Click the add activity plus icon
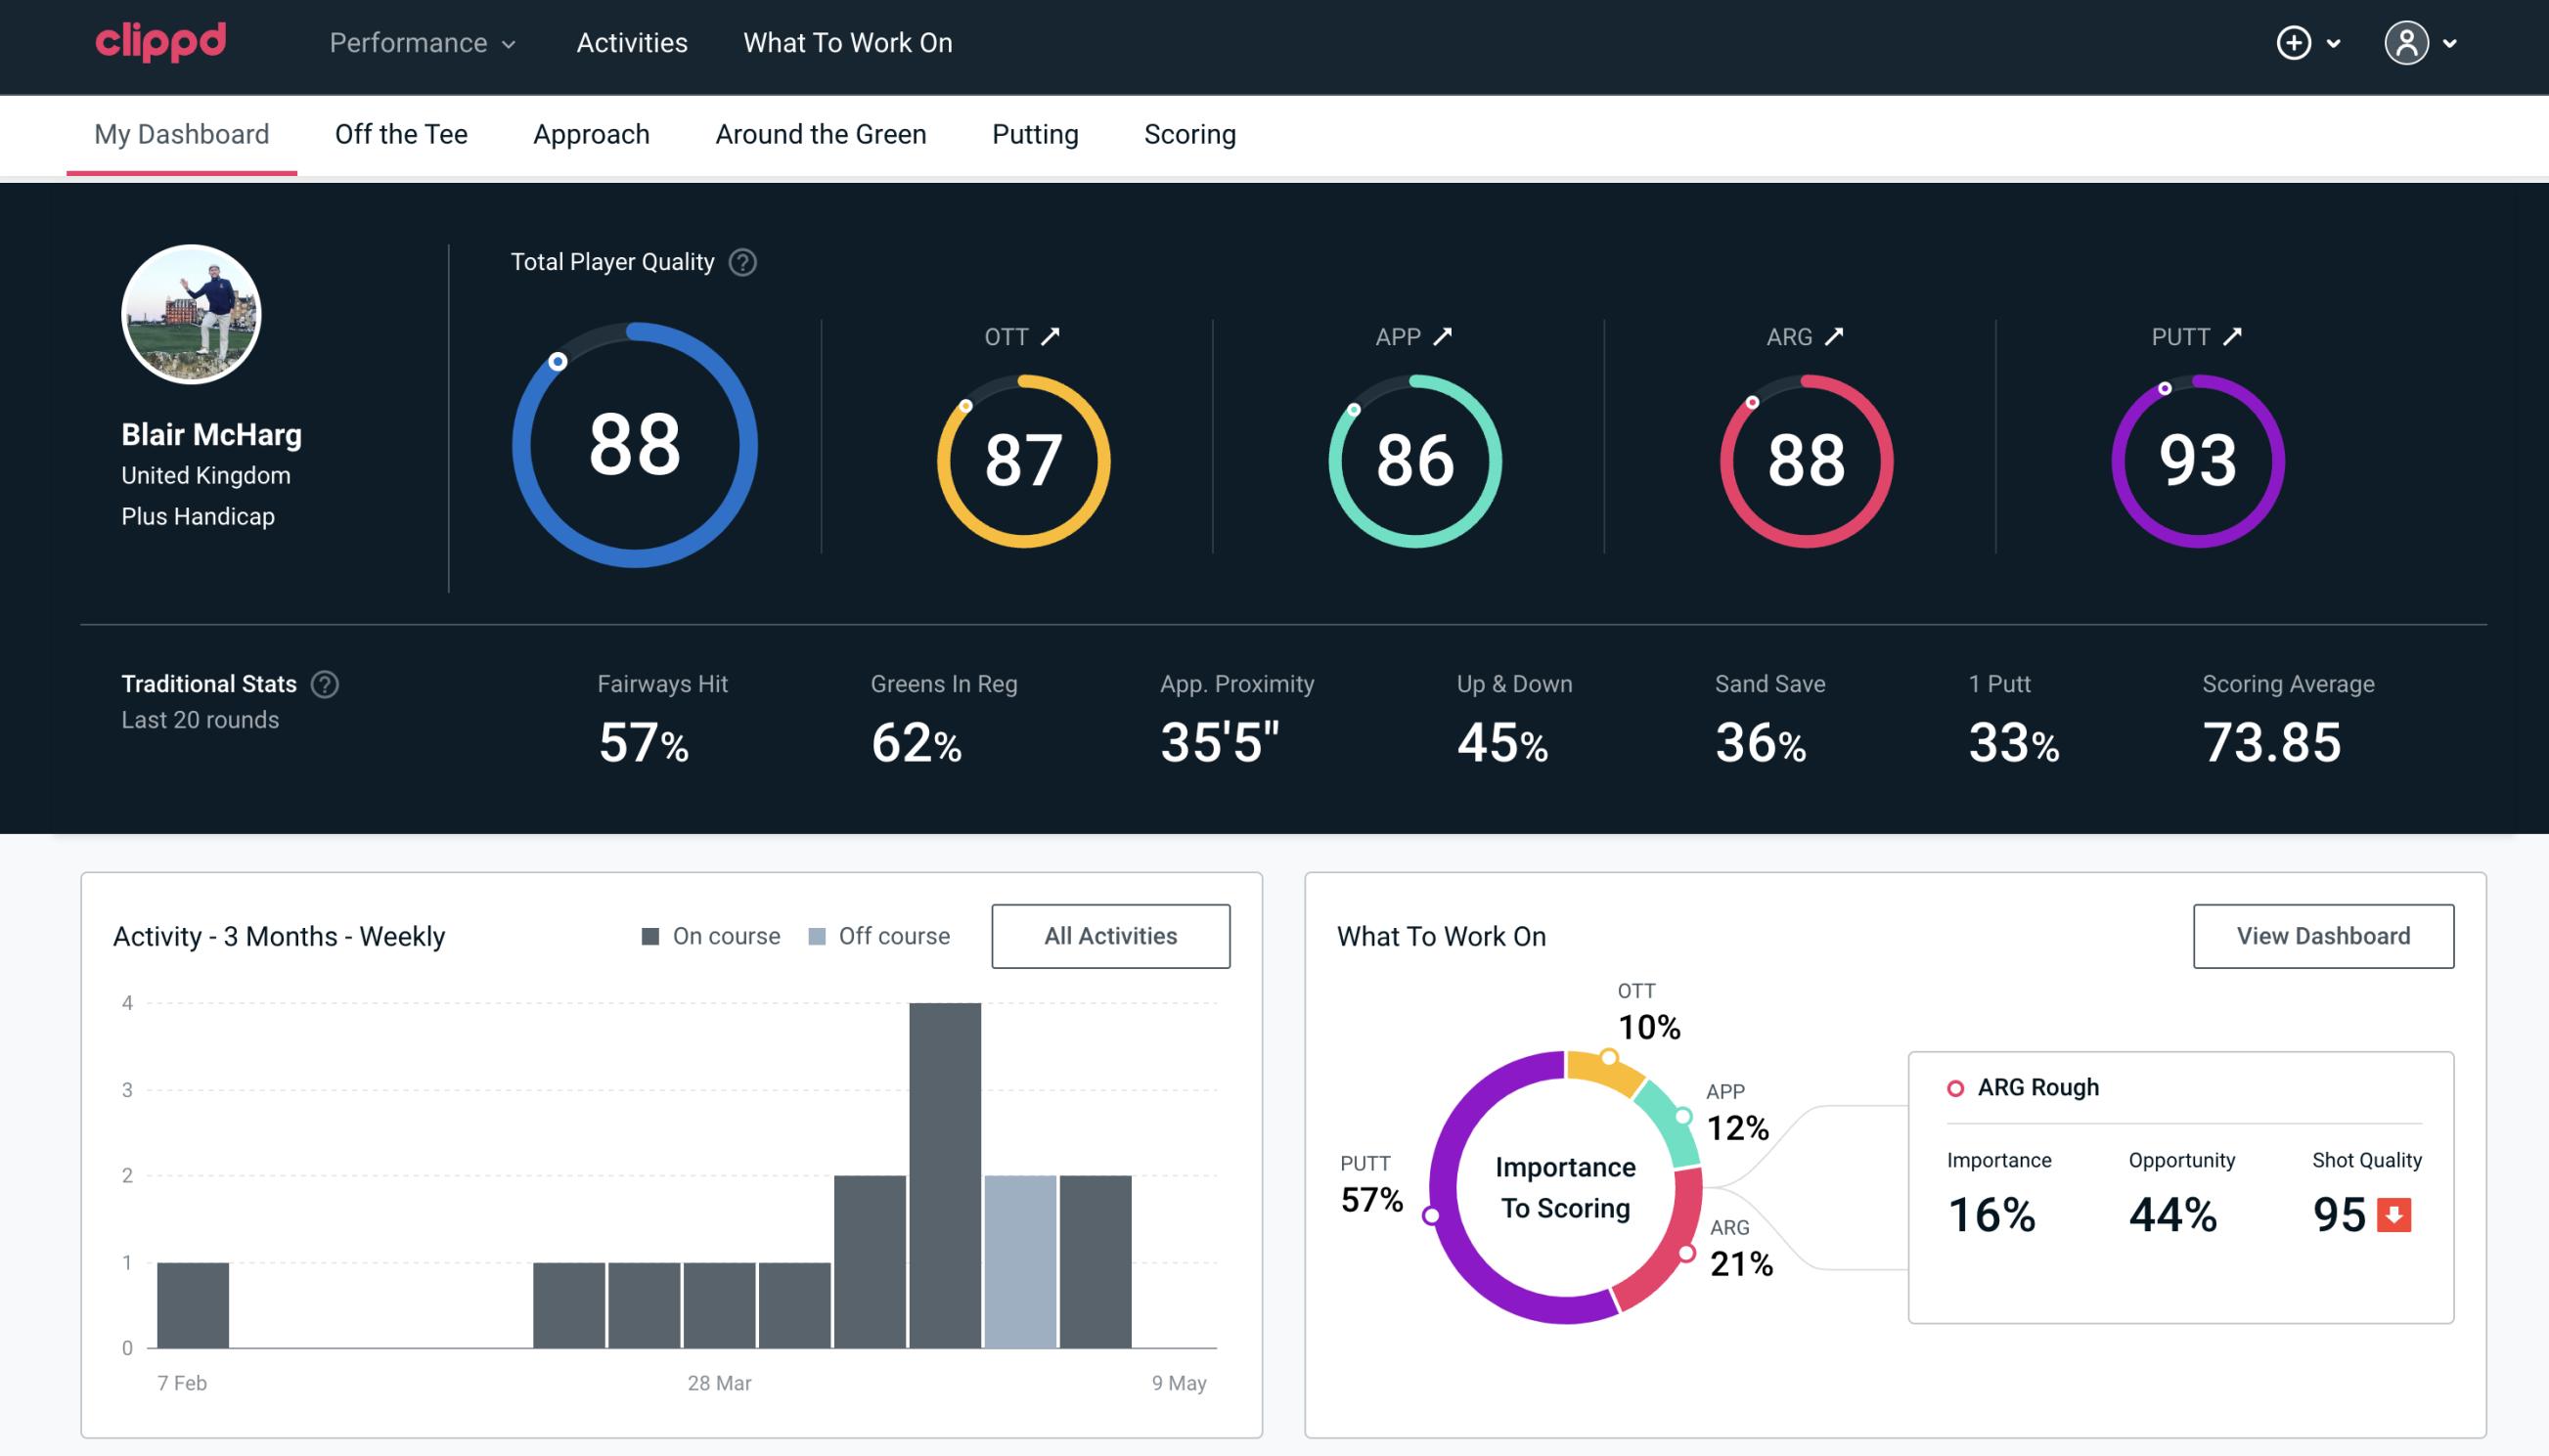The image size is (2549, 1456). pyautogui.click(x=2297, y=44)
